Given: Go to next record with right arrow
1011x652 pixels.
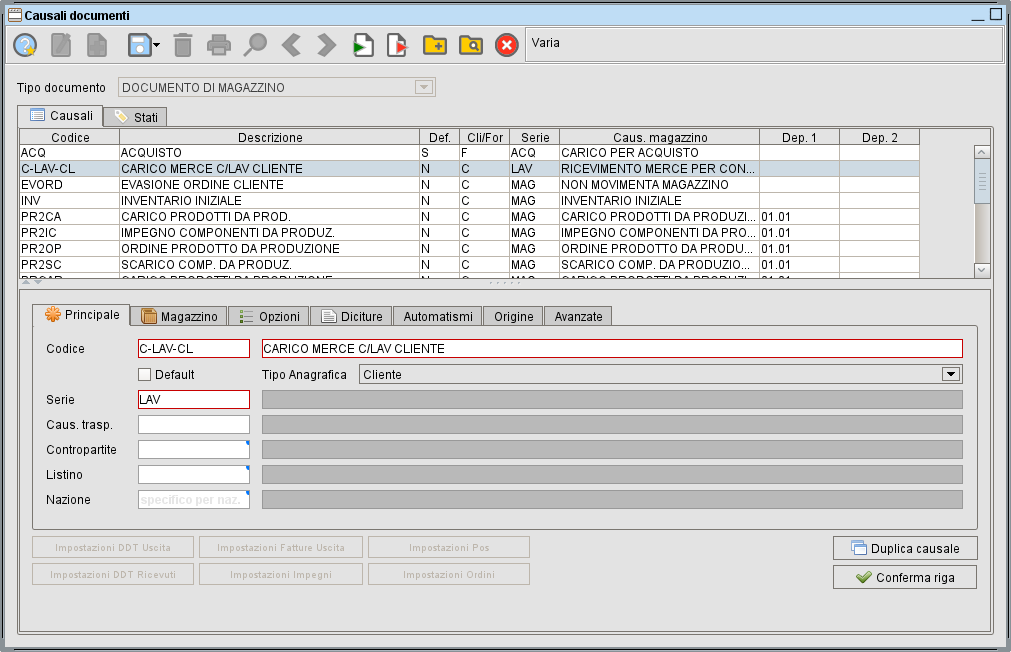Looking at the screenshot, I should [x=327, y=45].
